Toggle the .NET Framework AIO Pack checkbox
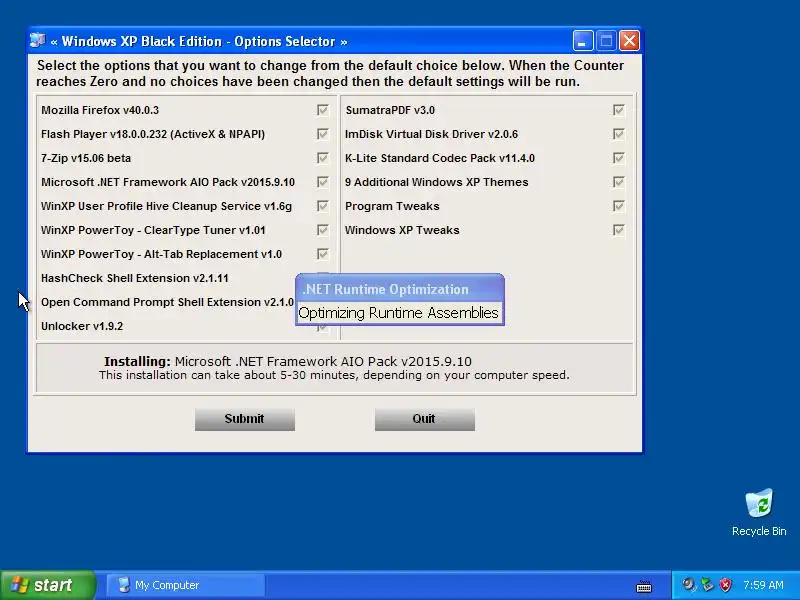 322,182
